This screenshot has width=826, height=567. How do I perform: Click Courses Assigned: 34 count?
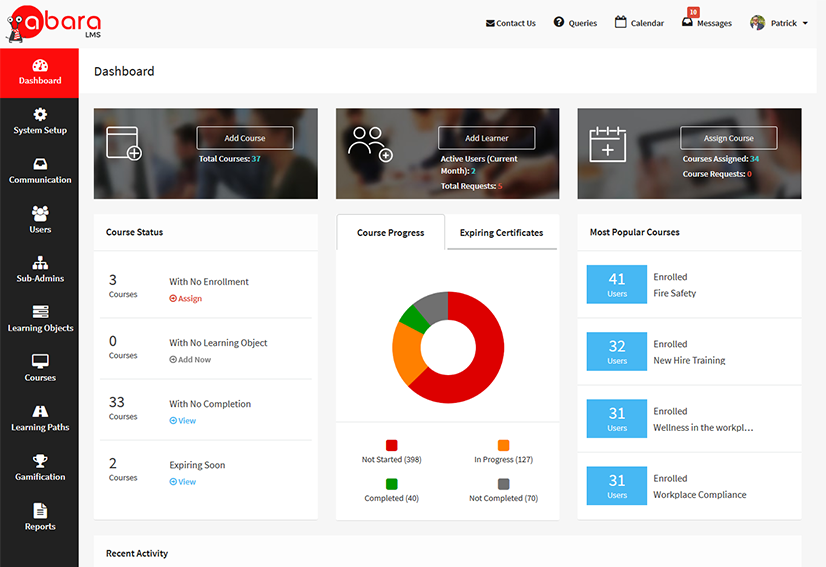(x=721, y=159)
